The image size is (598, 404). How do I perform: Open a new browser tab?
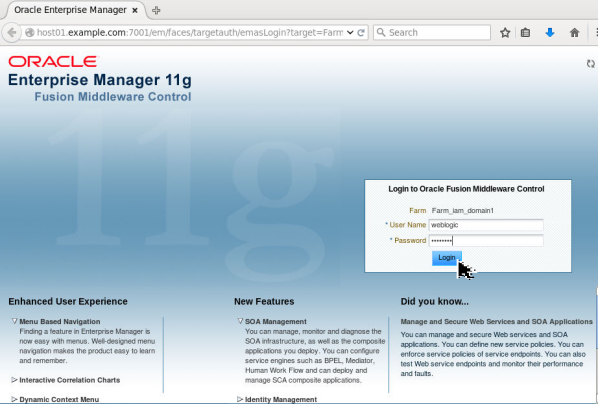click(156, 11)
